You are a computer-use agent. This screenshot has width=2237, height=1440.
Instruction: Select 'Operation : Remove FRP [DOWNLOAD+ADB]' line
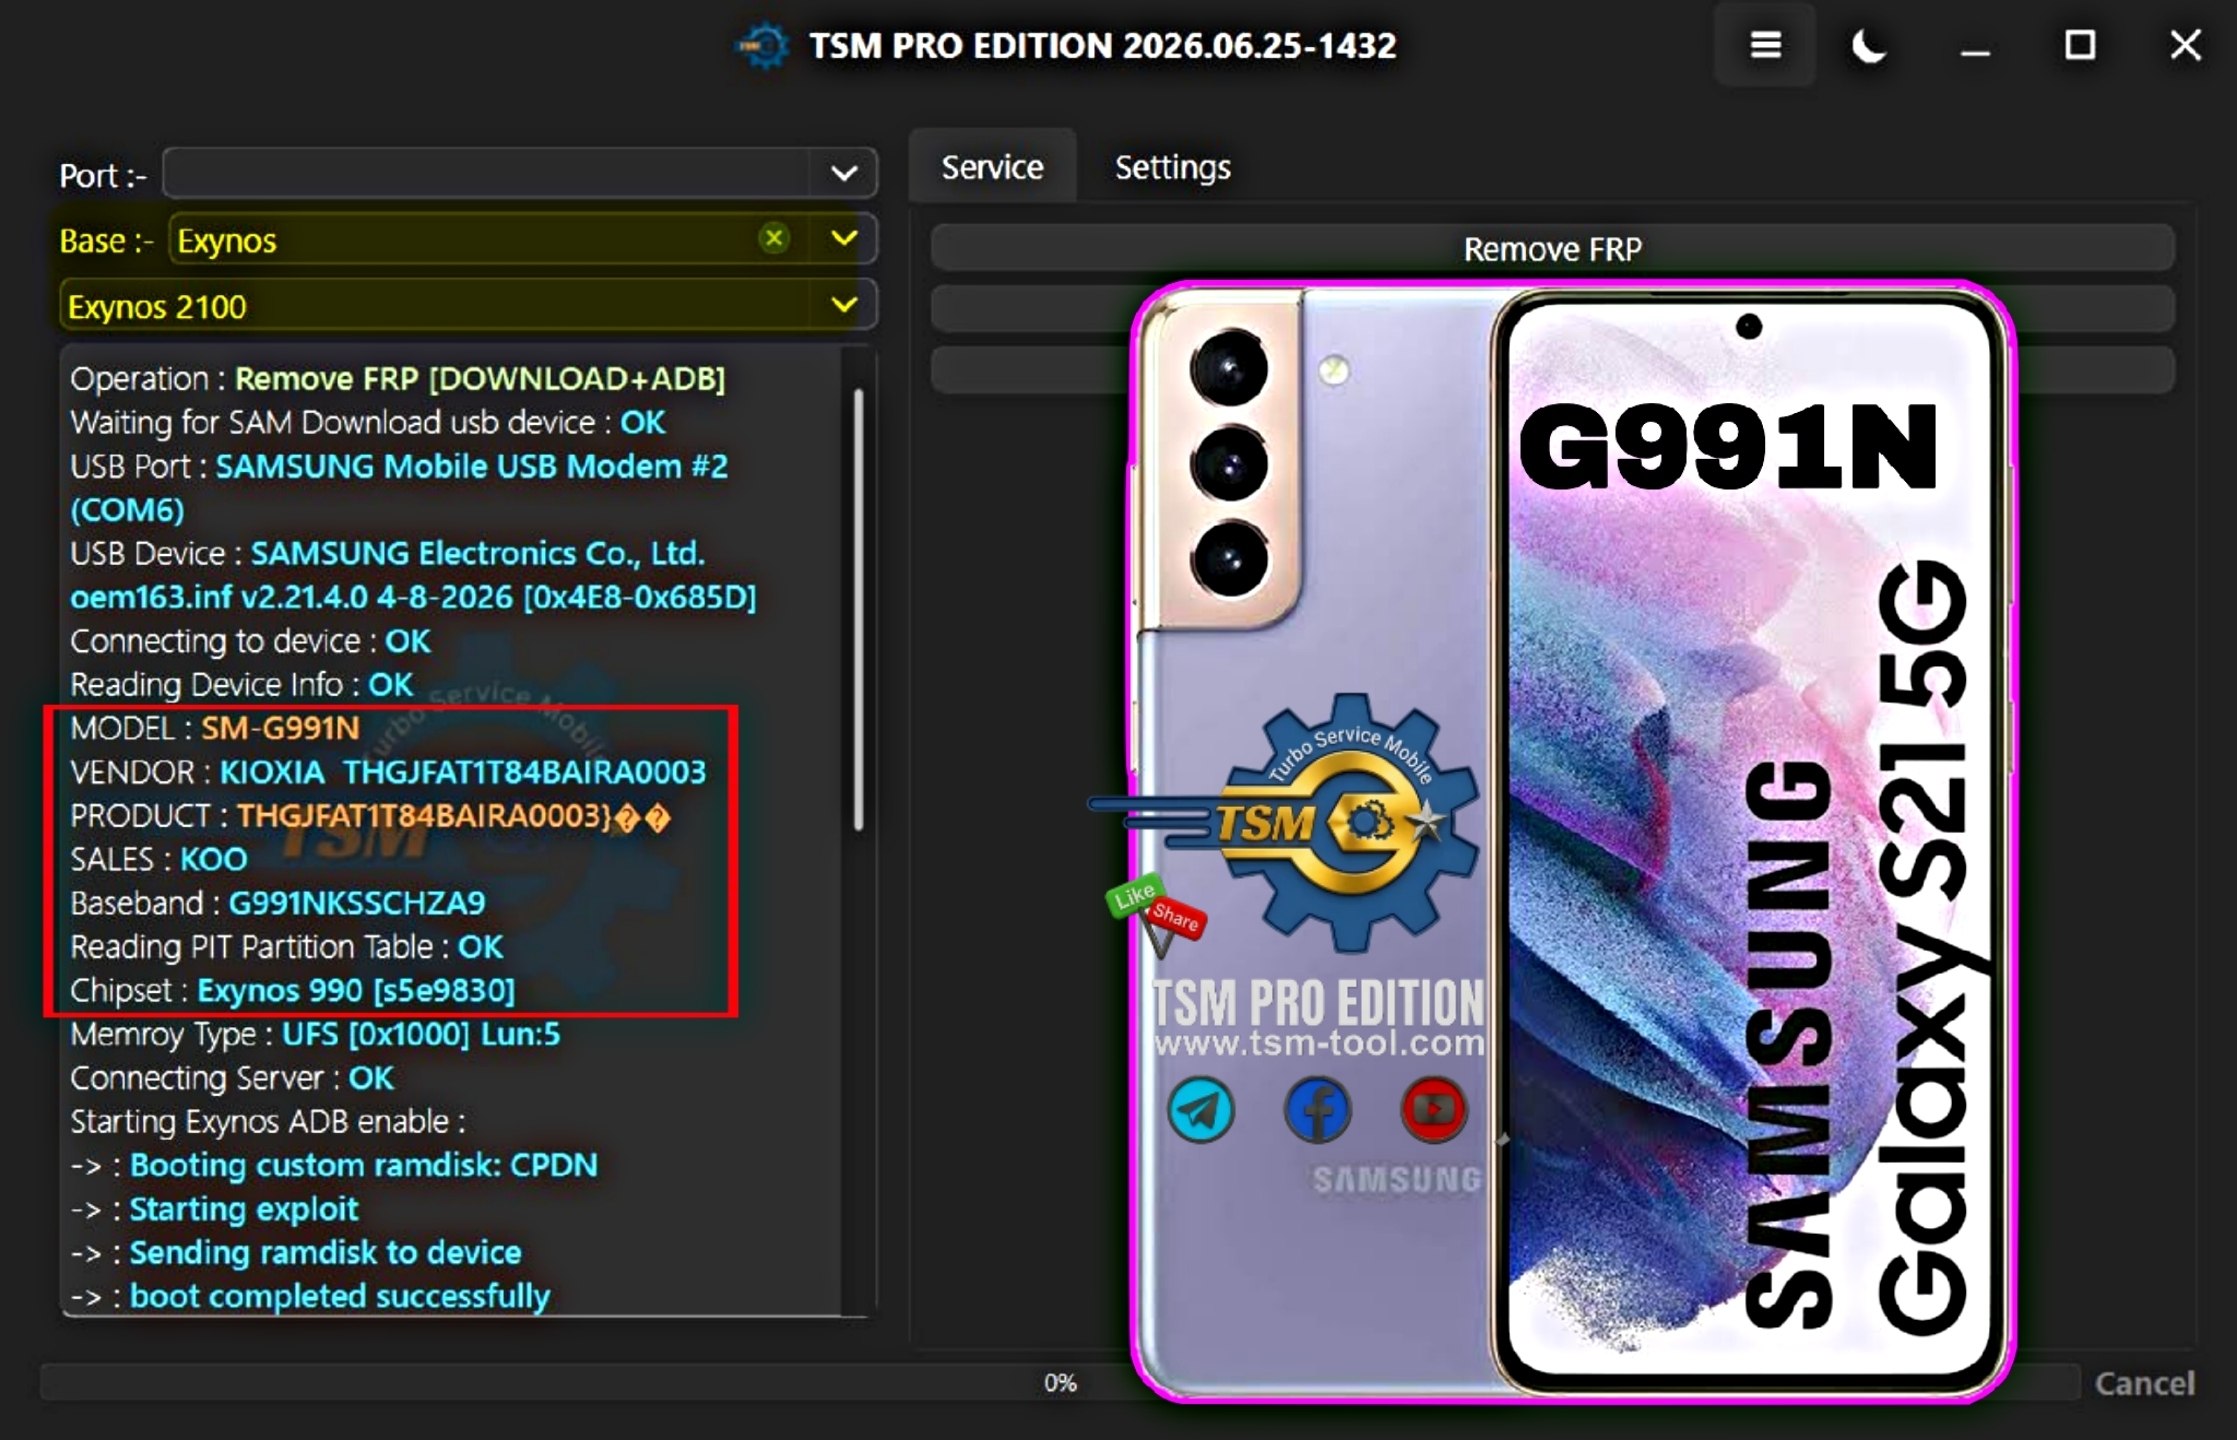(x=398, y=379)
